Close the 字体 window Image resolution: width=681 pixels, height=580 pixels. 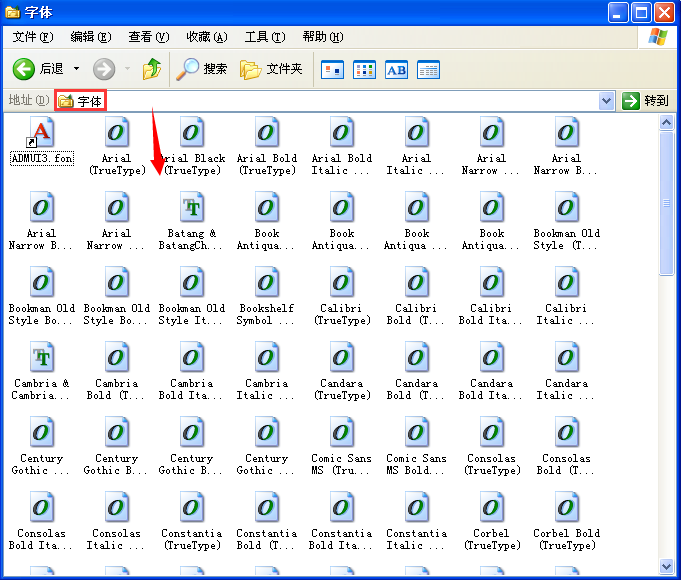coord(665,13)
